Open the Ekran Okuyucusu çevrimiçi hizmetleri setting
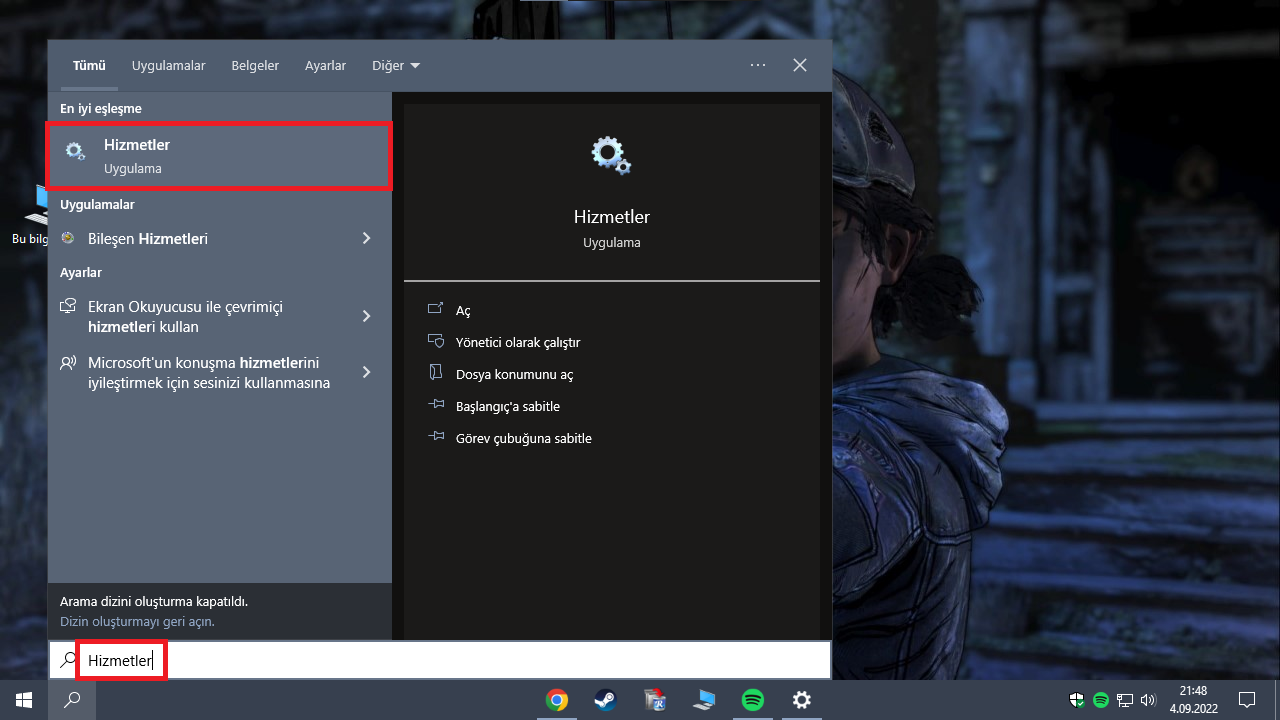This screenshot has width=1280, height=720. (219, 316)
